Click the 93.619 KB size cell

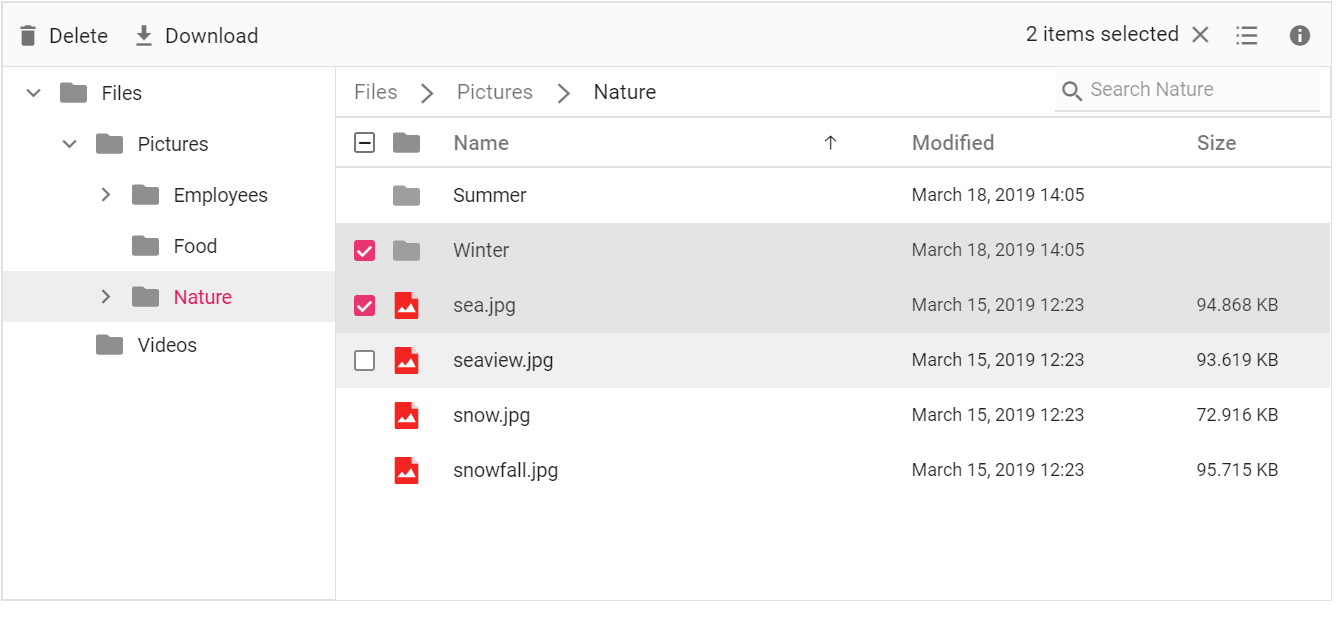click(x=1237, y=360)
